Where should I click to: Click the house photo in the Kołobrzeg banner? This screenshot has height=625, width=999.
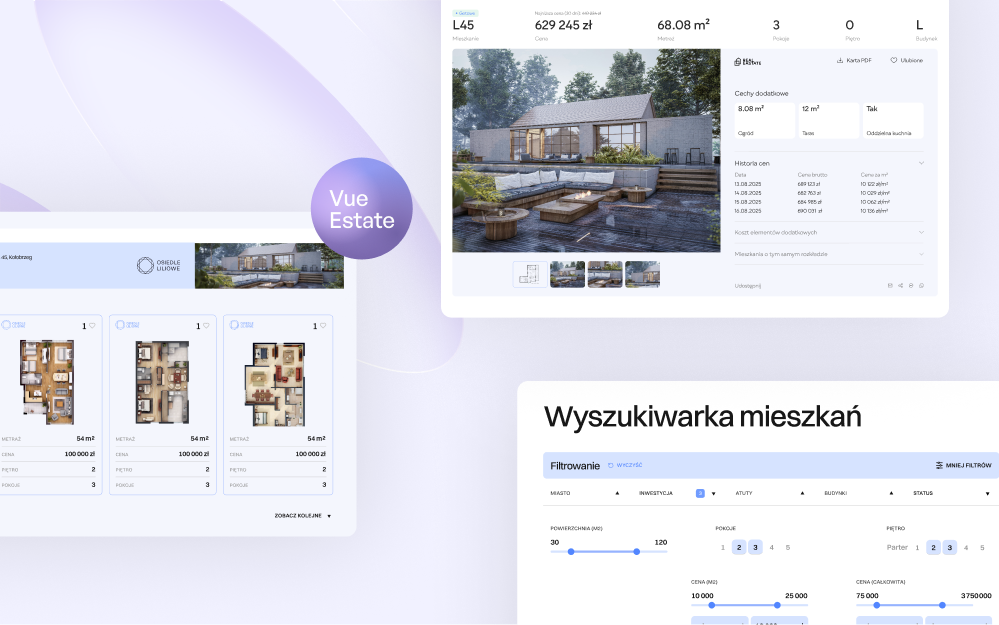[x=269, y=266]
